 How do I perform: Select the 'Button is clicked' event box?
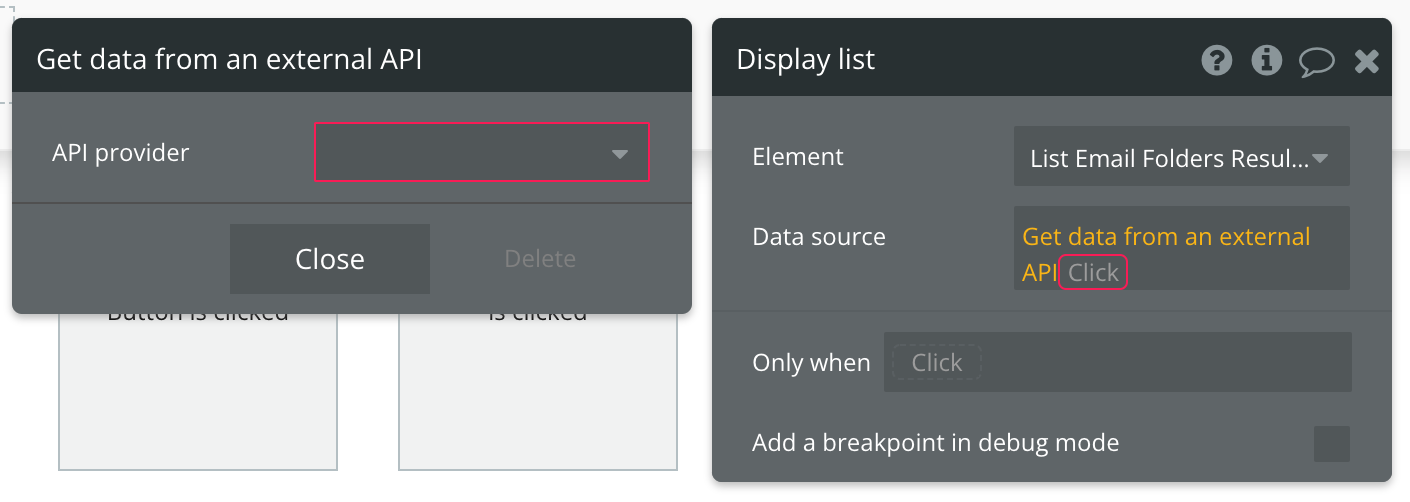[198, 390]
